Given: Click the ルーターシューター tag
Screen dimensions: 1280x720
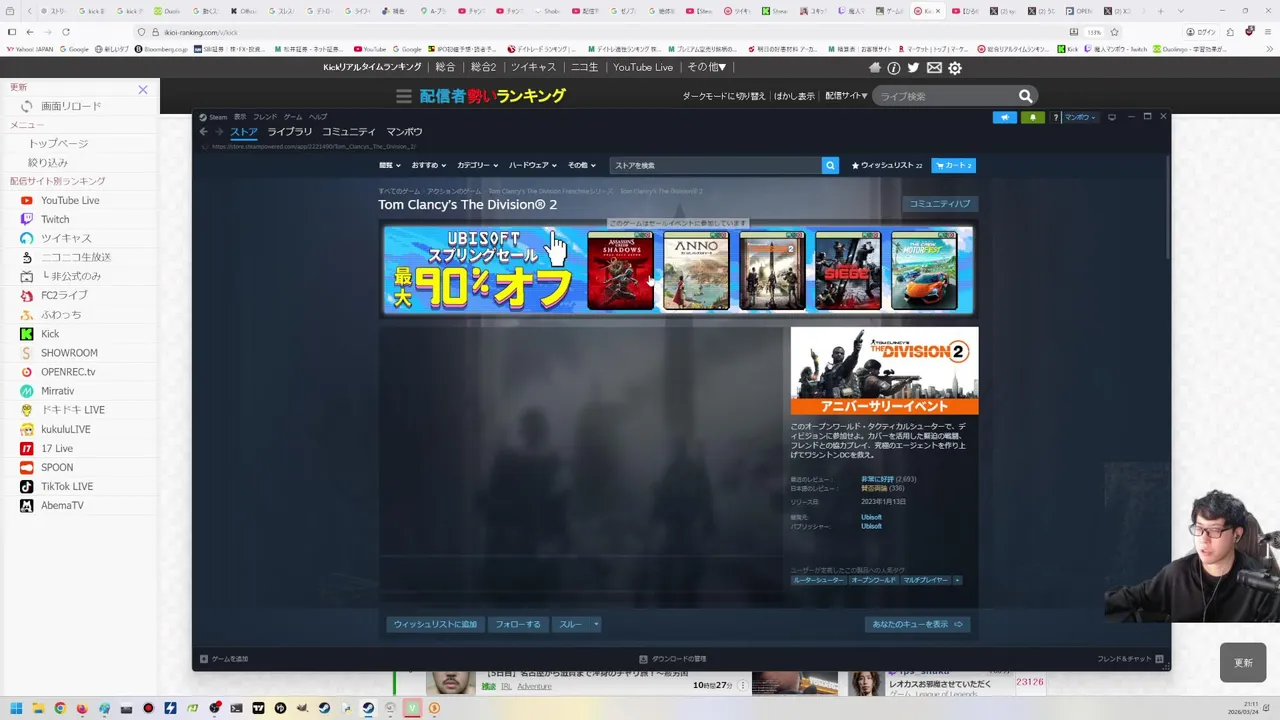Looking at the screenshot, I should [x=818, y=580].
